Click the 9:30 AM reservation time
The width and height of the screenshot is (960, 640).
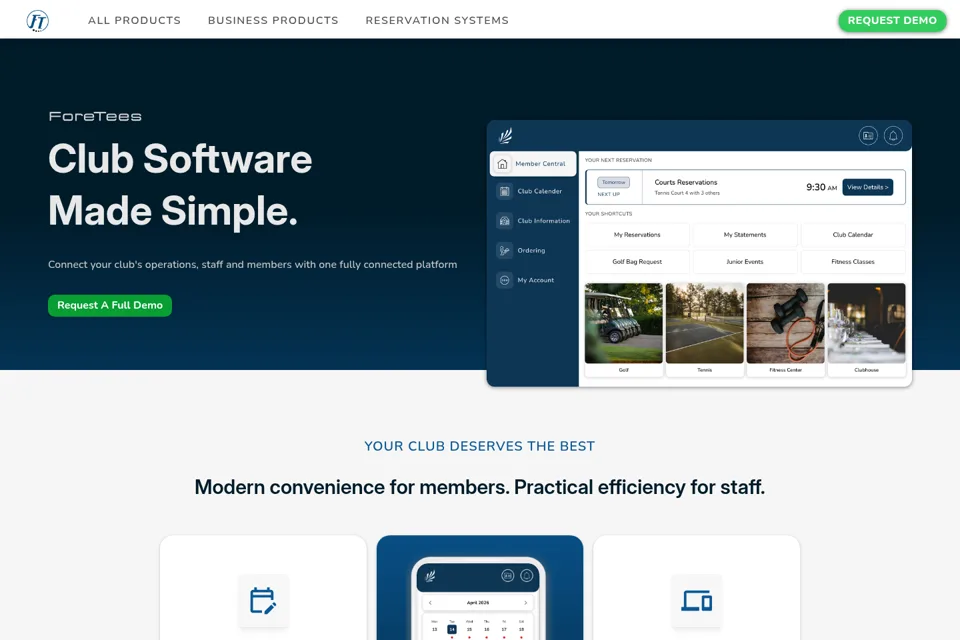click(x=821, y=187)
